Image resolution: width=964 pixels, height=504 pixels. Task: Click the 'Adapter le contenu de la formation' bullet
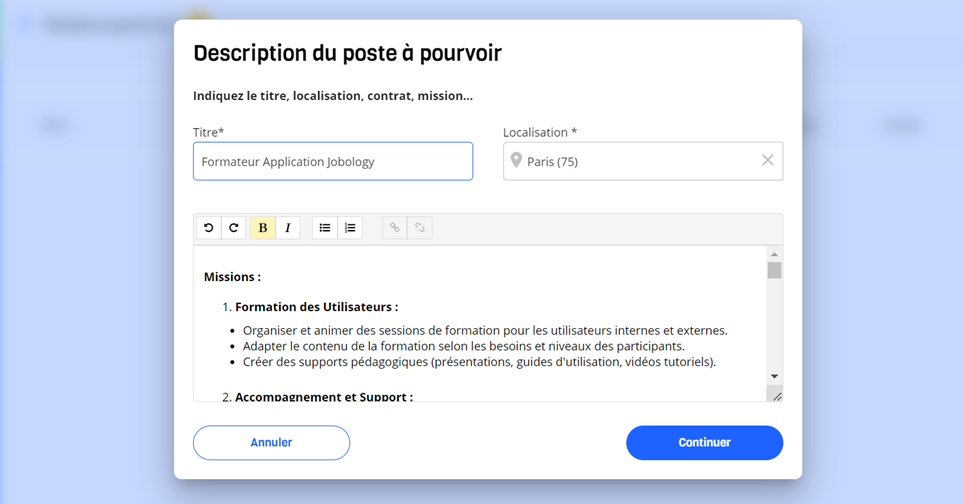point(464,346)
